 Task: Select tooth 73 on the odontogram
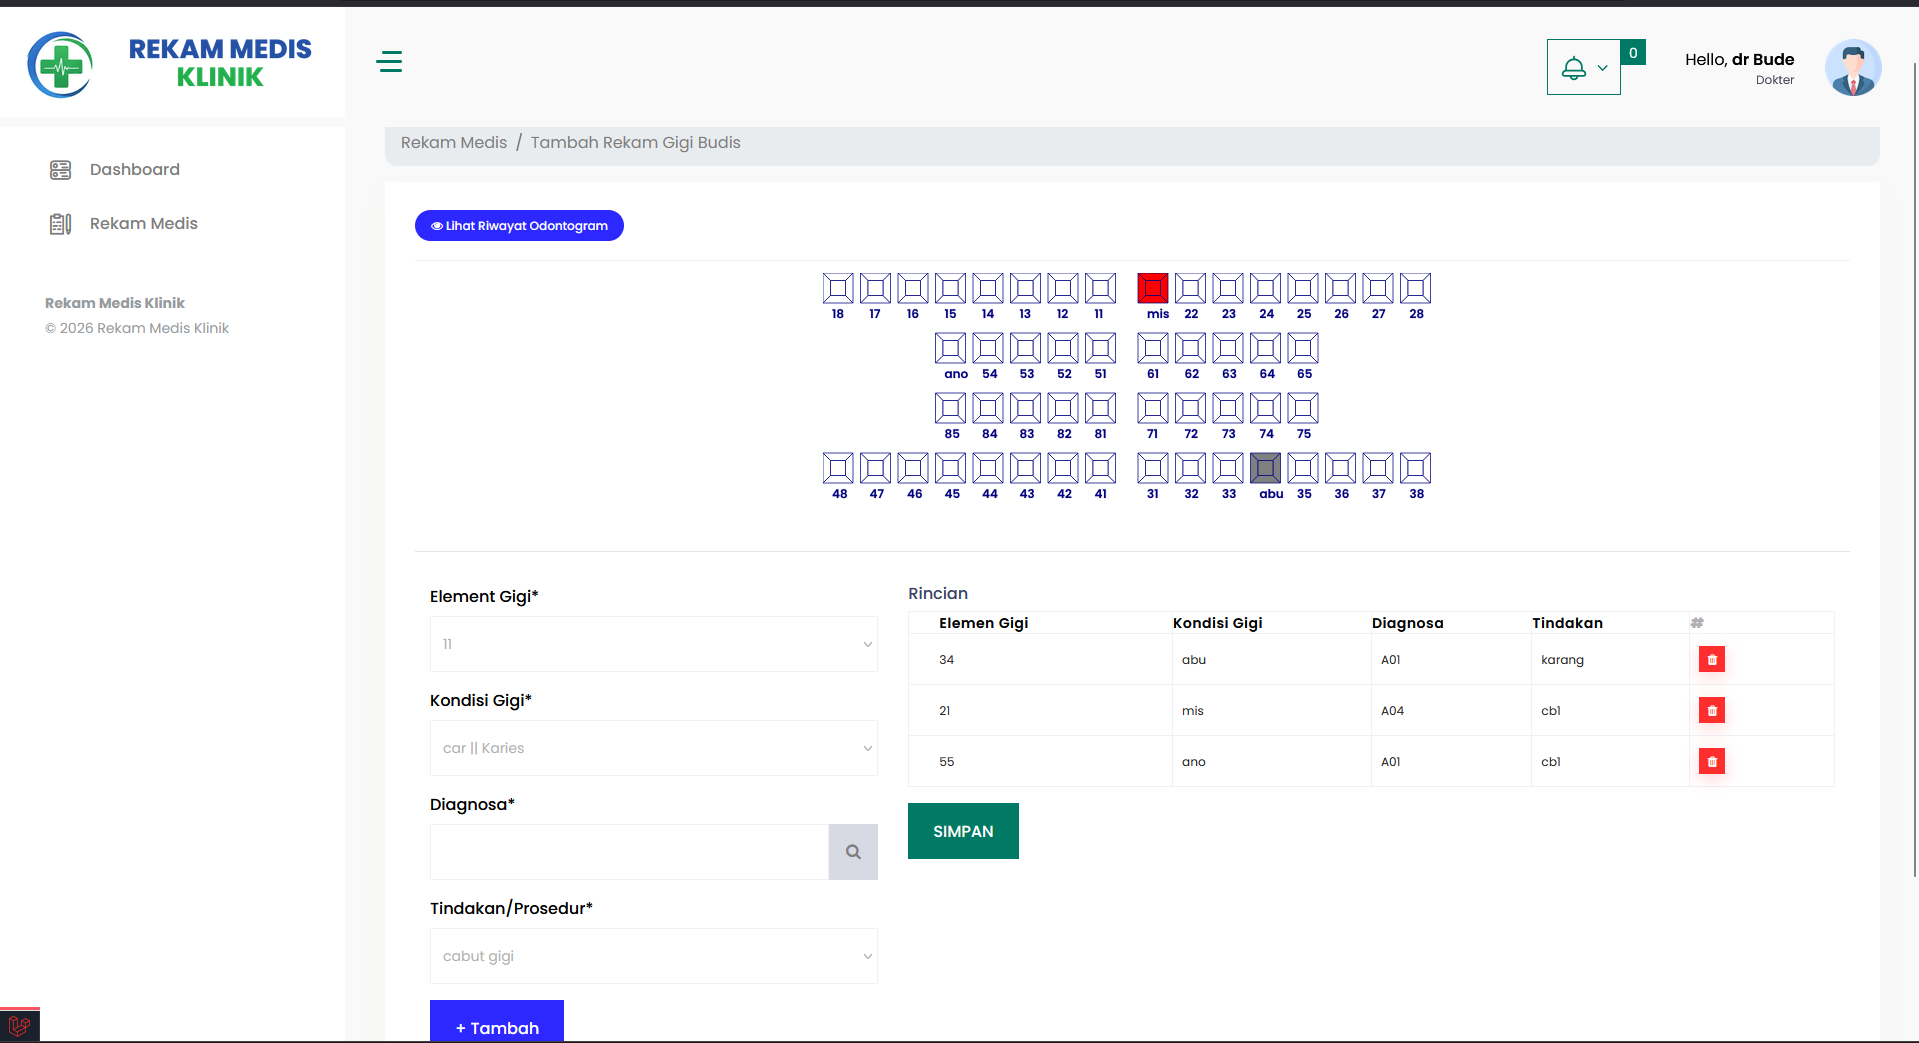click(1228, 408)
